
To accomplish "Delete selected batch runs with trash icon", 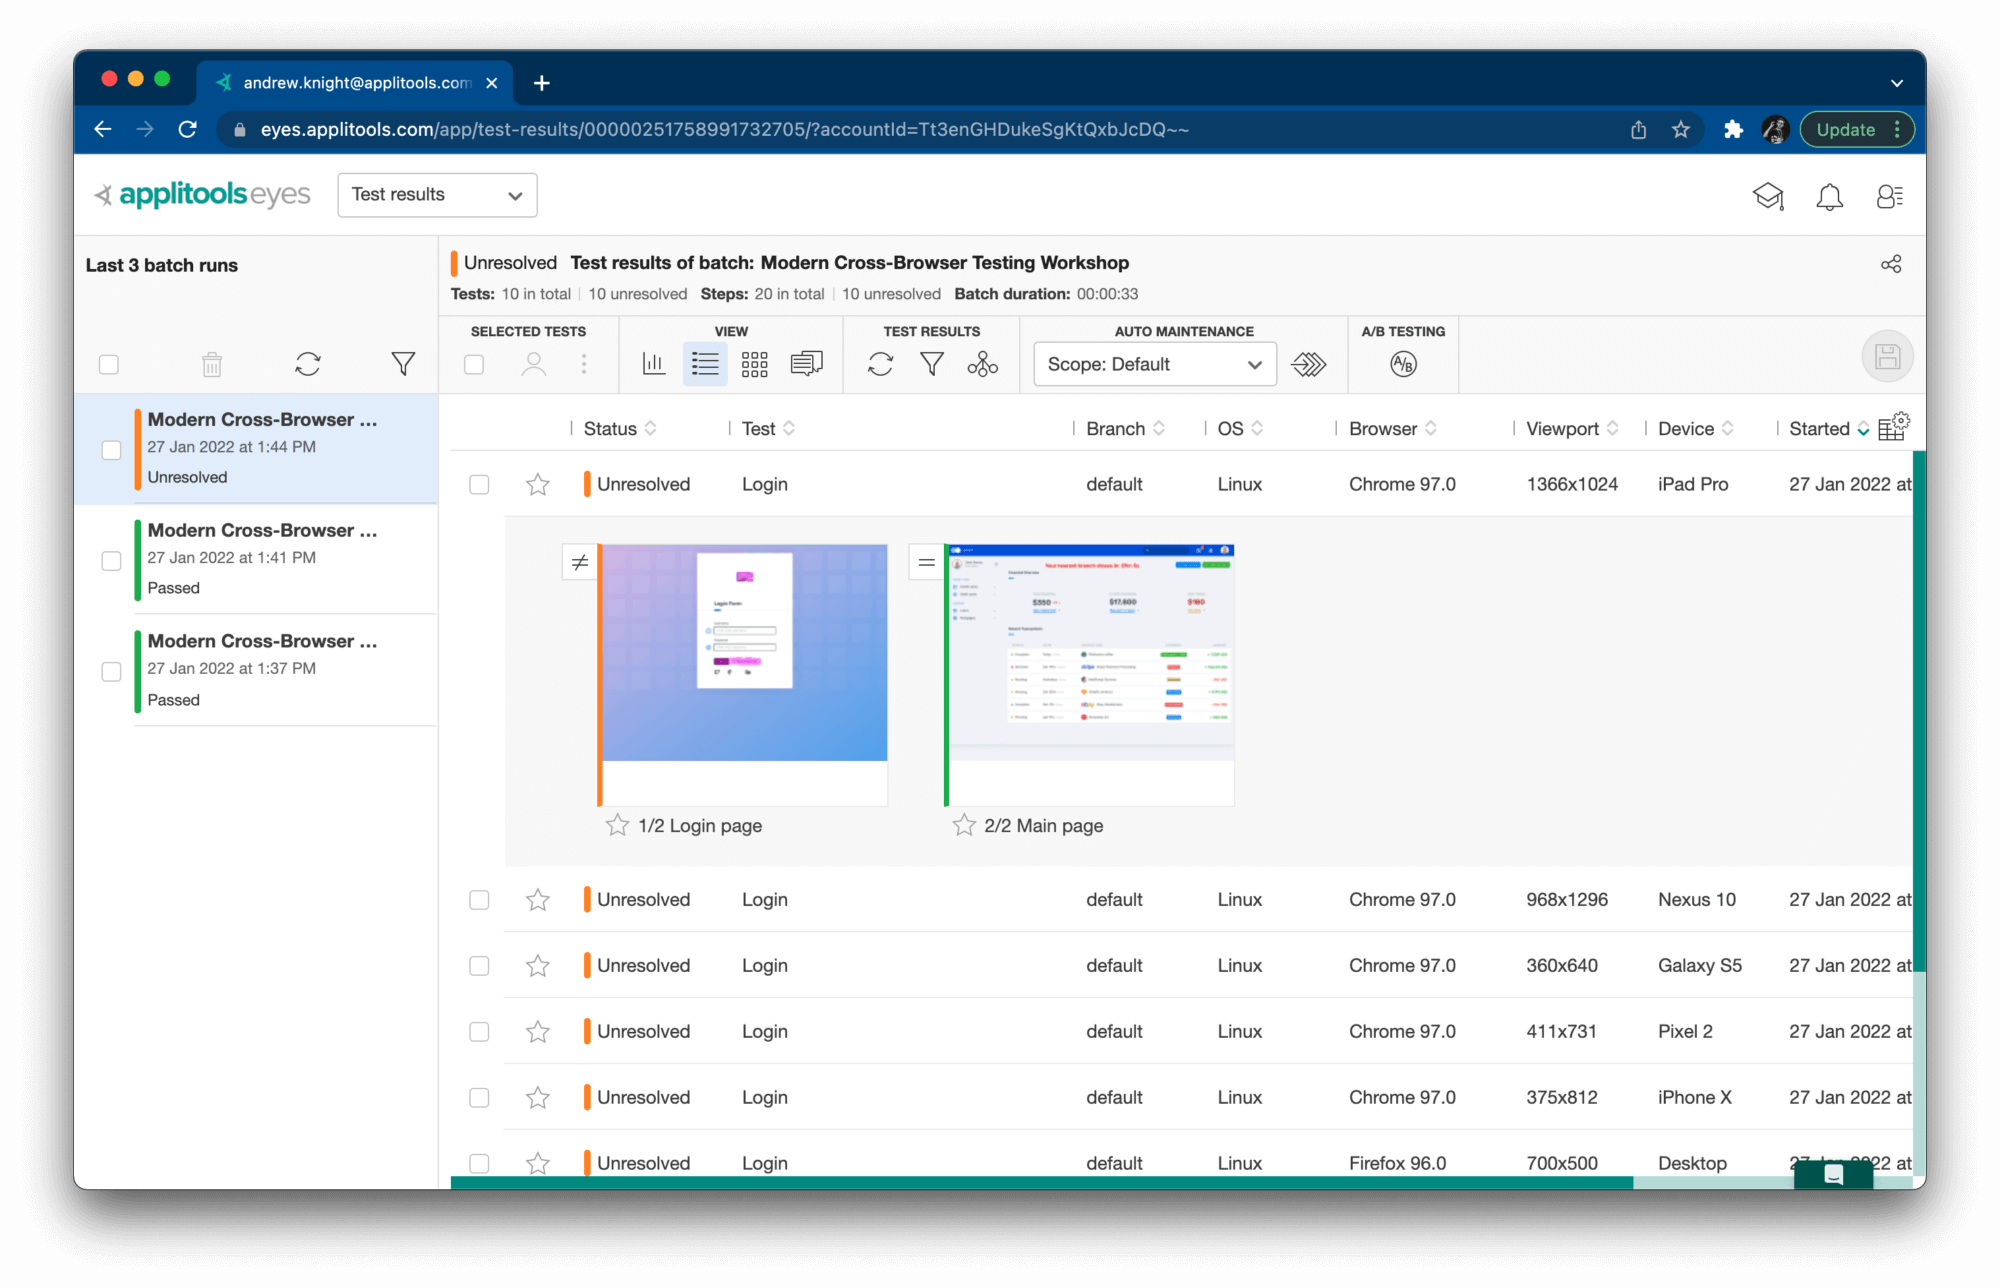I will [x=211, y=364].
